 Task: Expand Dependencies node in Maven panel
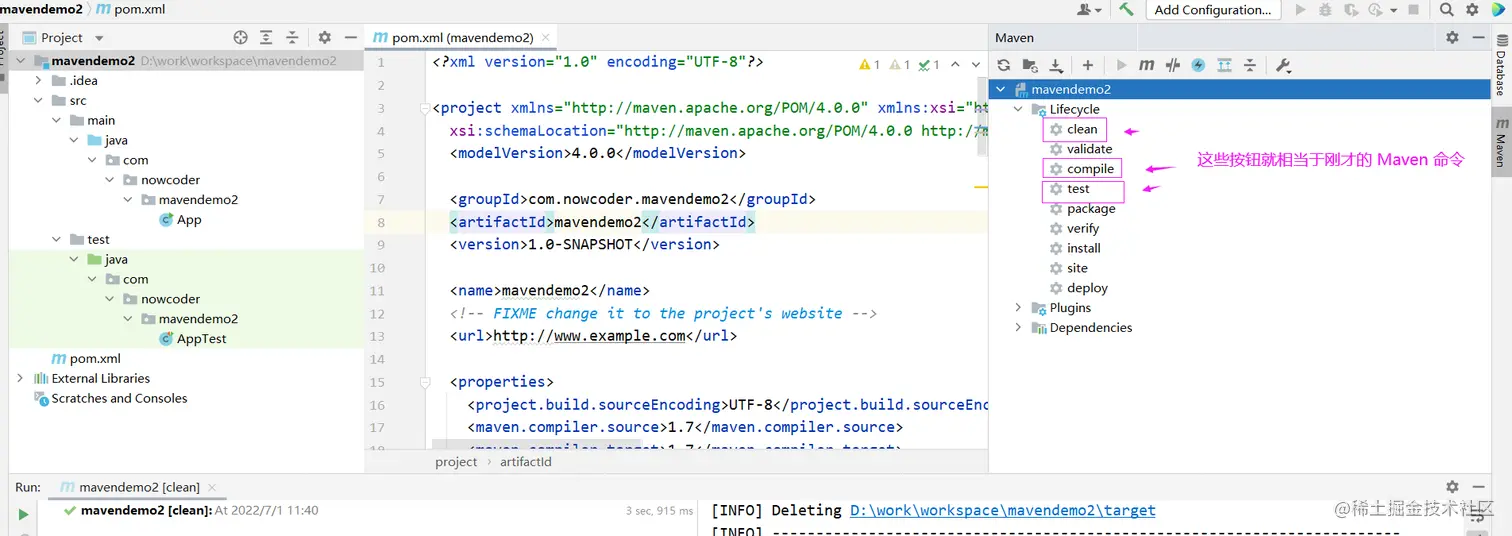[x=1018, y=327]
